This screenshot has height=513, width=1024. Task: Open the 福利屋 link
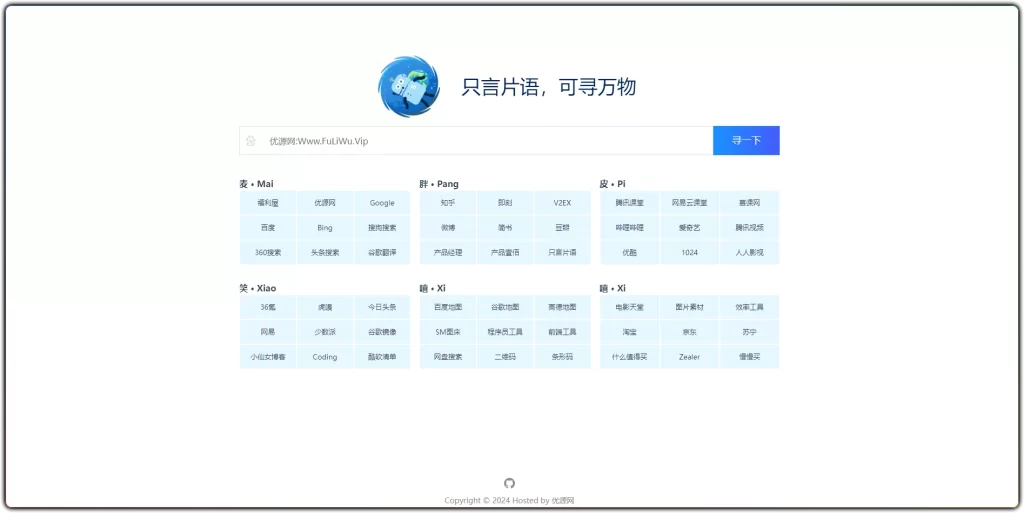coord(268,203)
